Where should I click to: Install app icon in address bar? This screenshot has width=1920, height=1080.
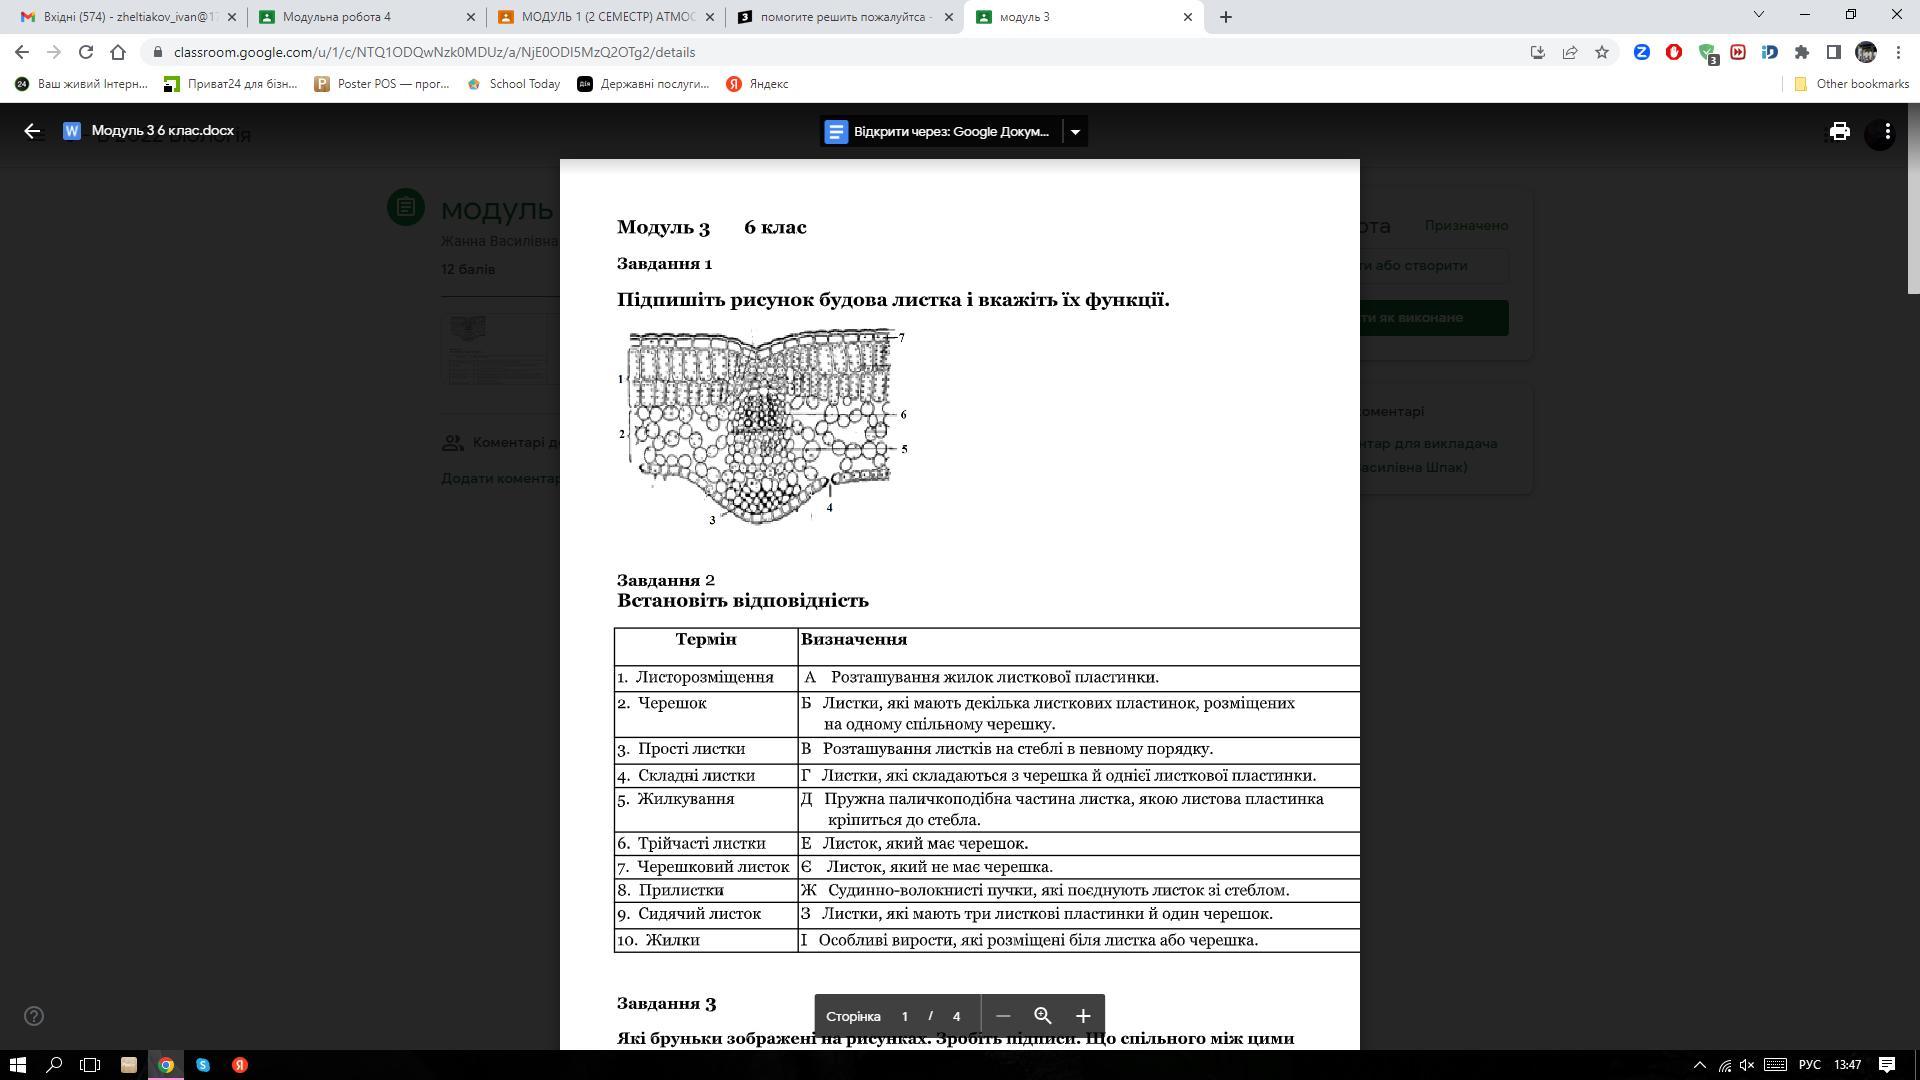[x=1538, y=52]
